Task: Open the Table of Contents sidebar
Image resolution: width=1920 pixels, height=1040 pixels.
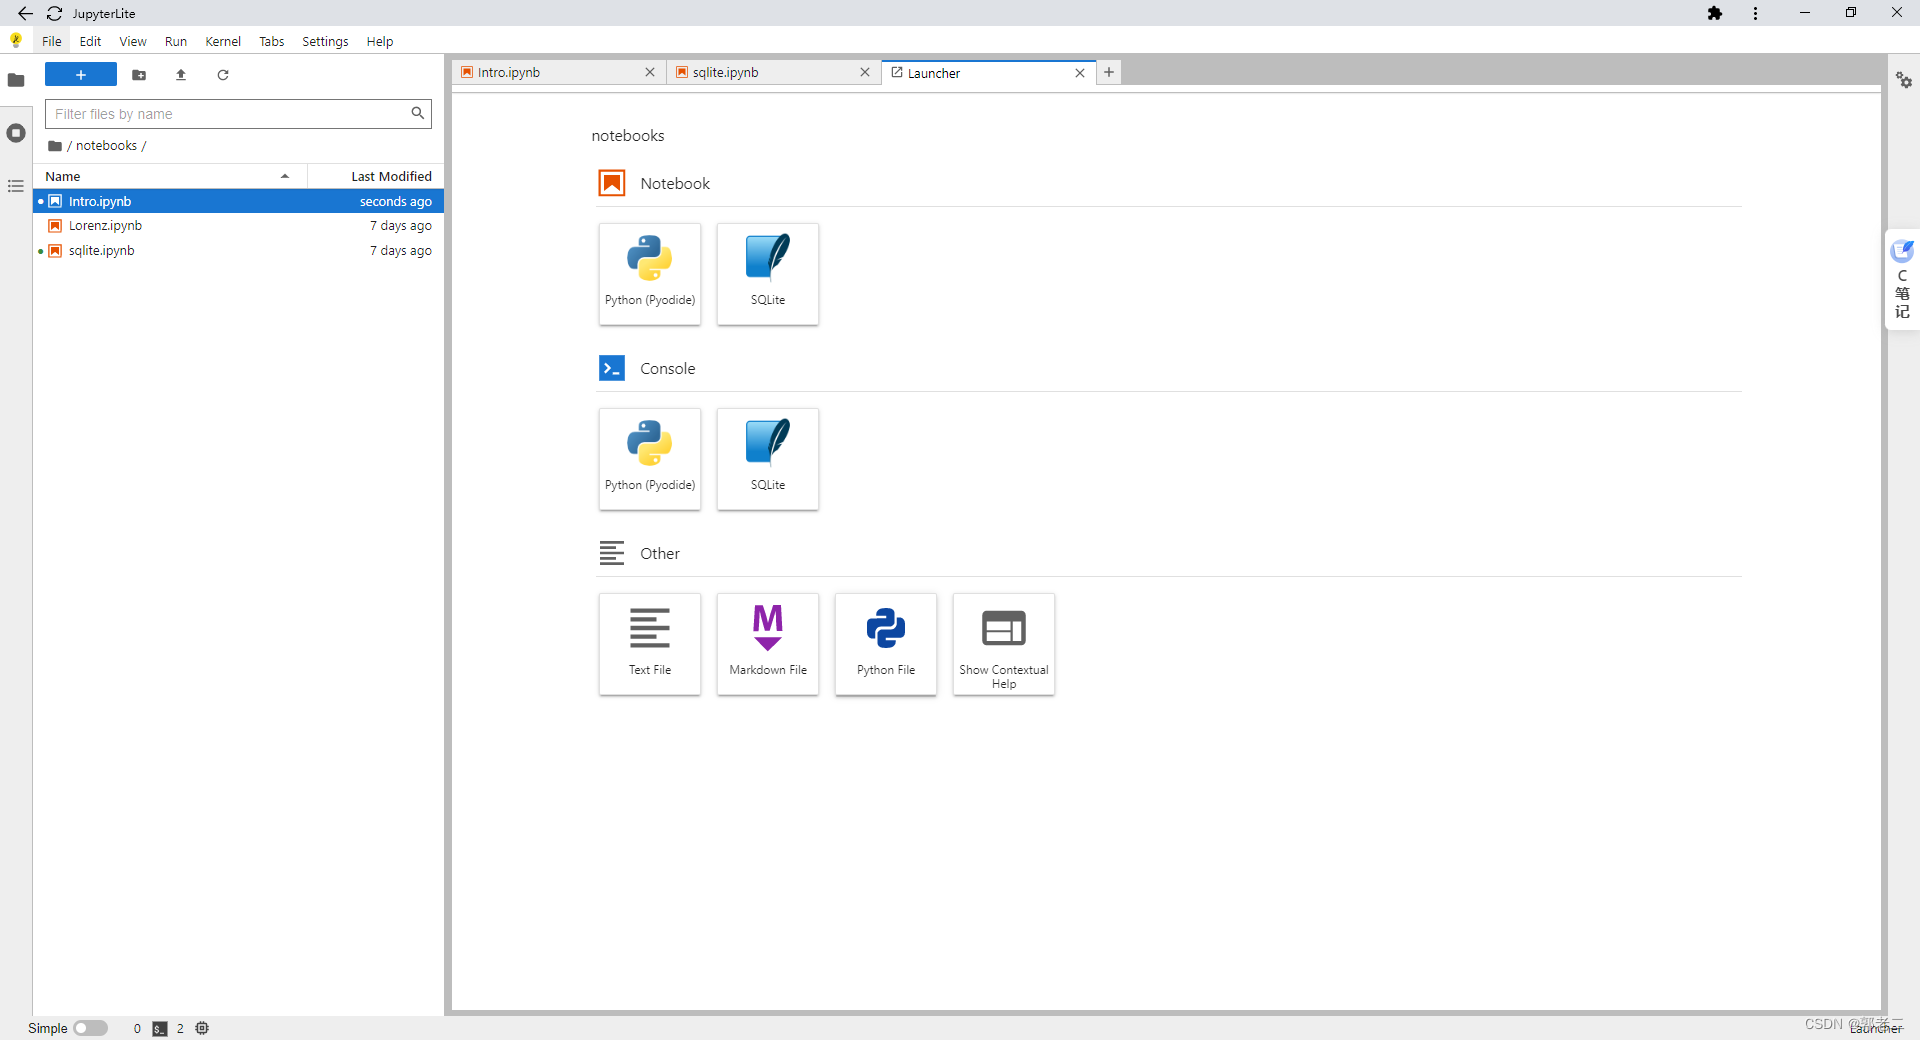Action: click(16, 186)
